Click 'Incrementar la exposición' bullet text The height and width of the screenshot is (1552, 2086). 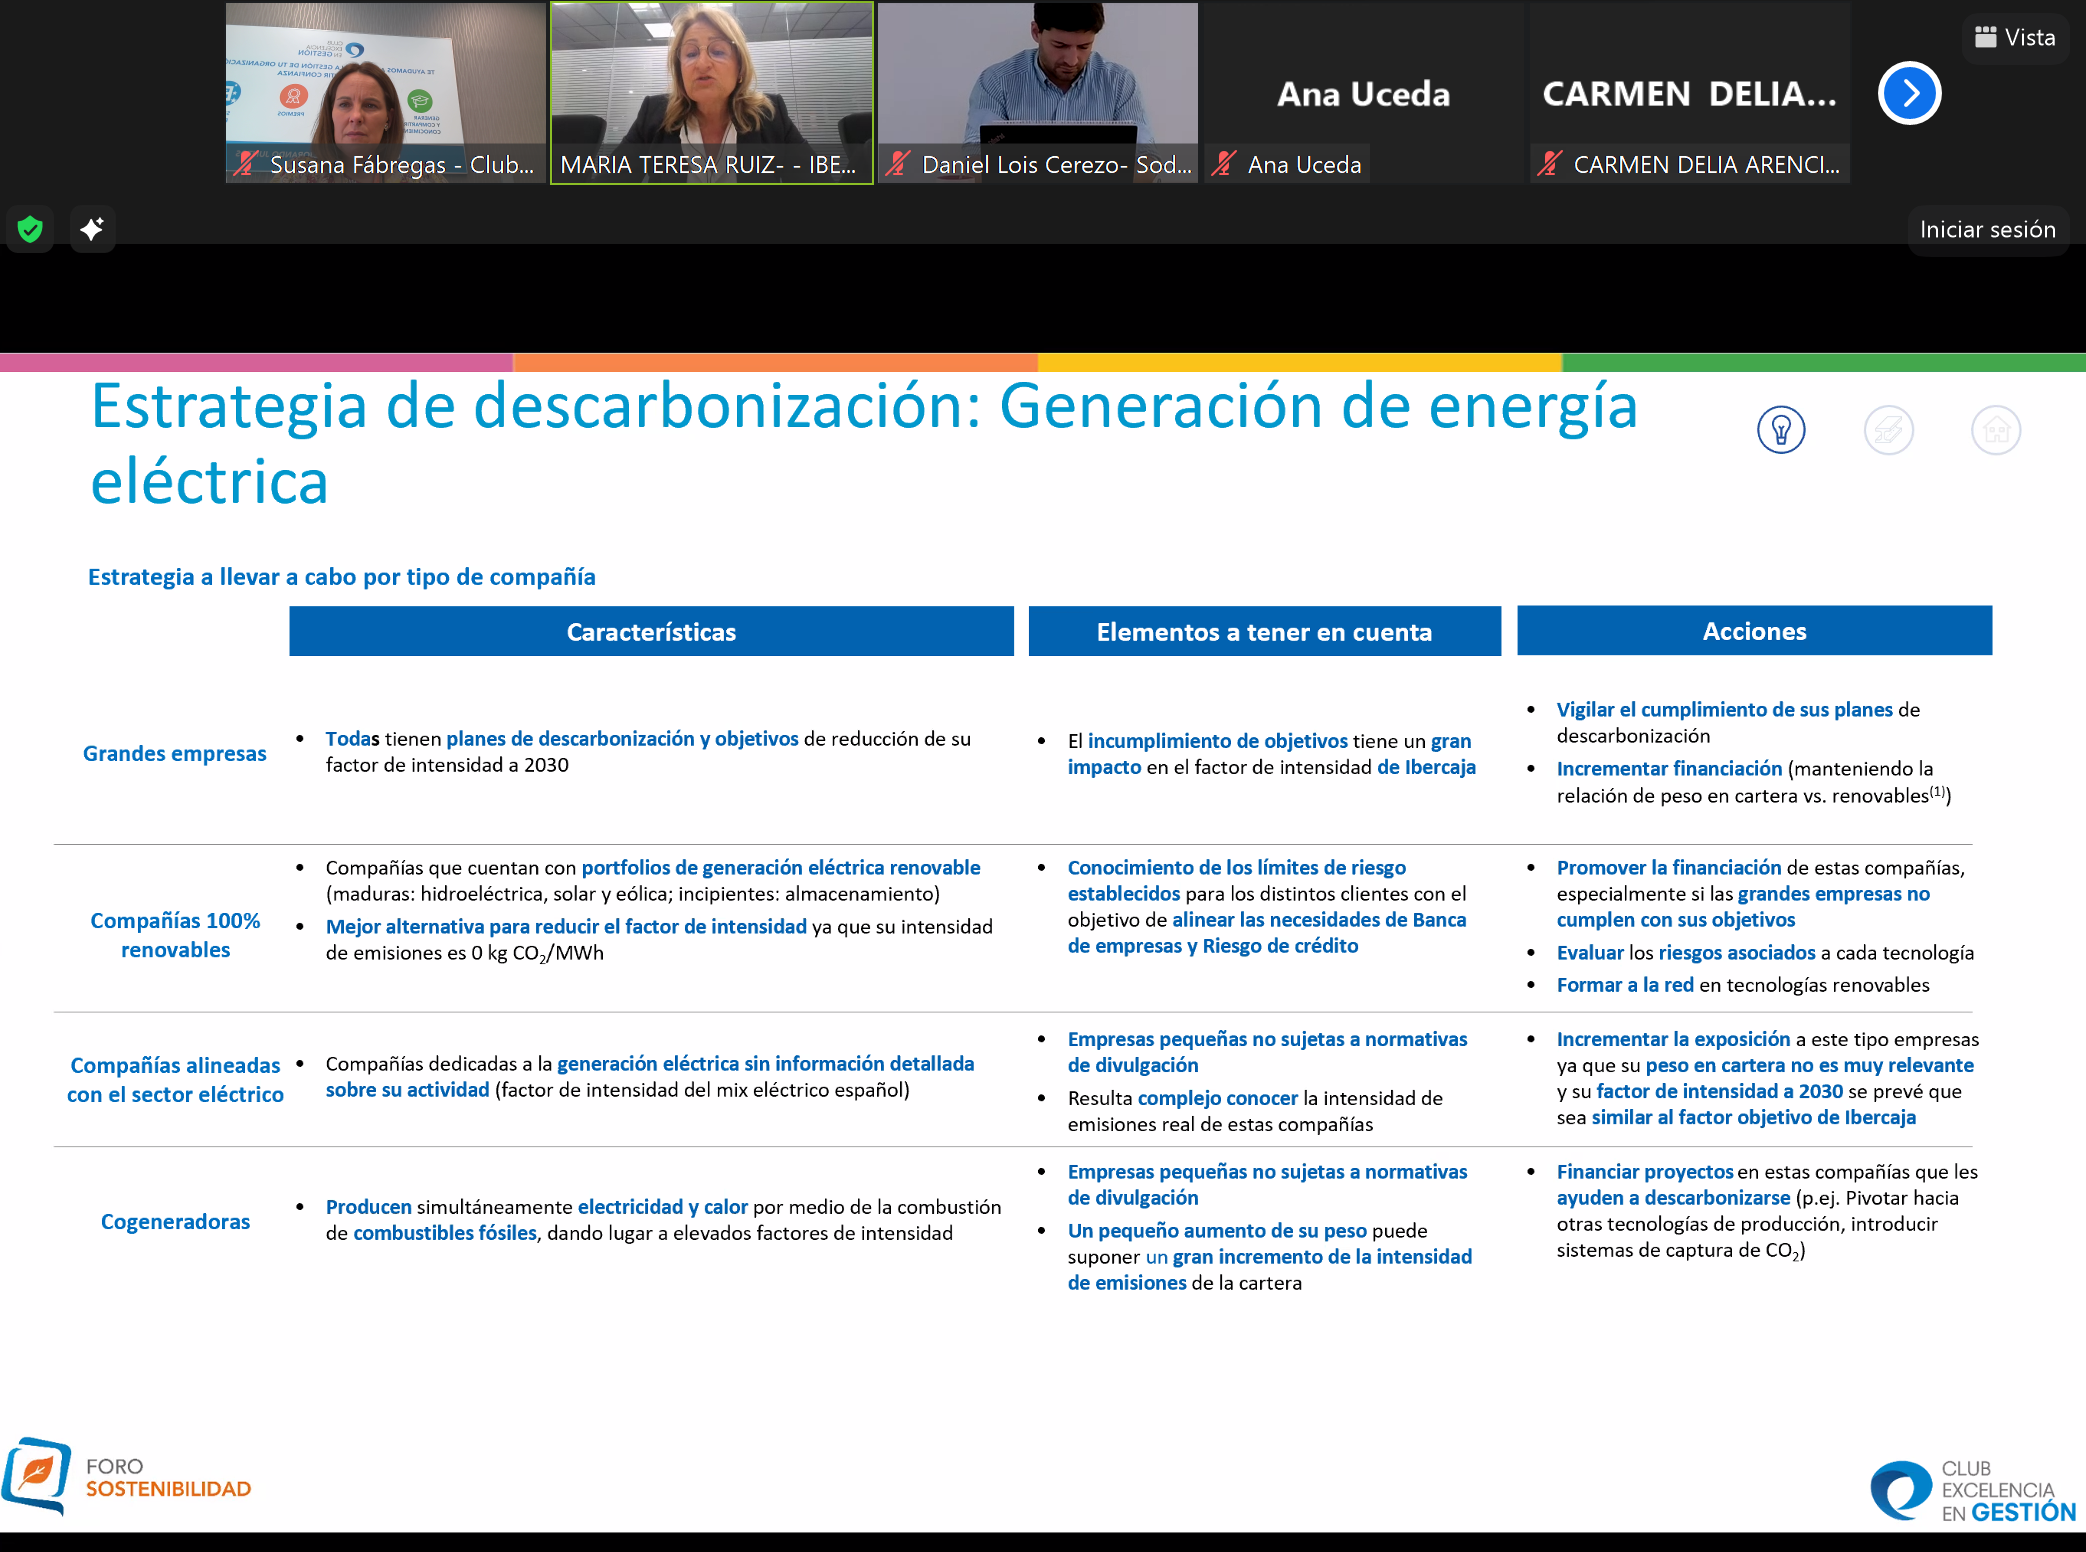point(1673,1040)
